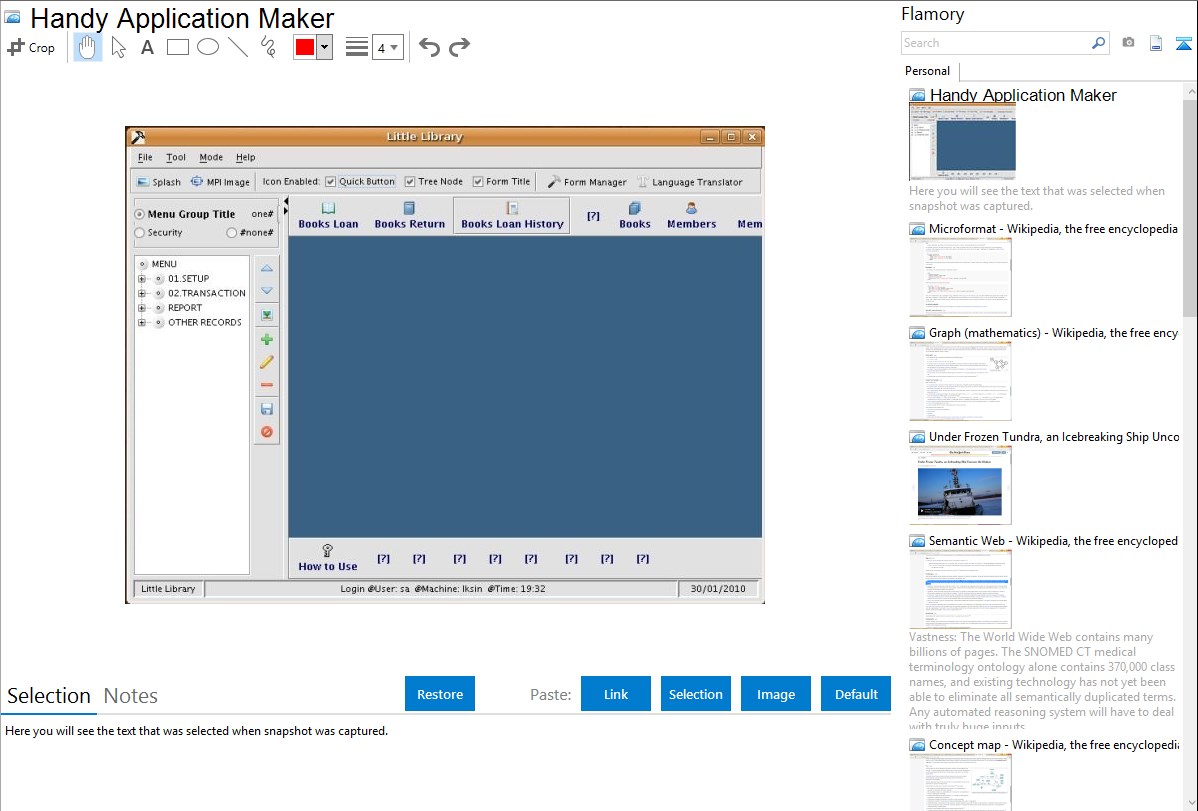Activate the hand pan tool
1198x811 pixels.
(87, 47)
